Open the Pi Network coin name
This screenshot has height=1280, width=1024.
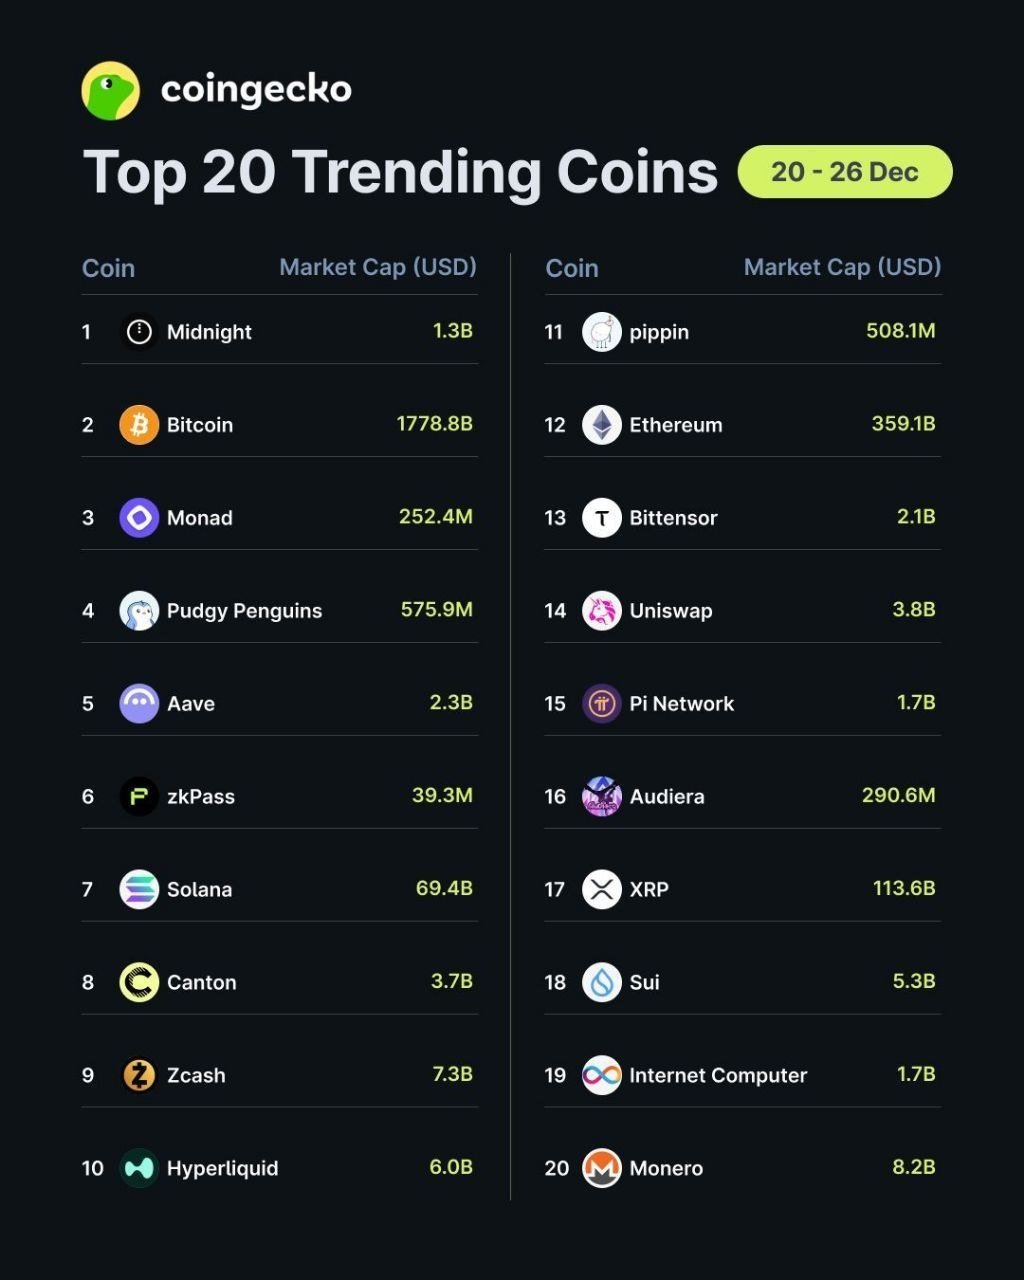[x=681, y=704]
